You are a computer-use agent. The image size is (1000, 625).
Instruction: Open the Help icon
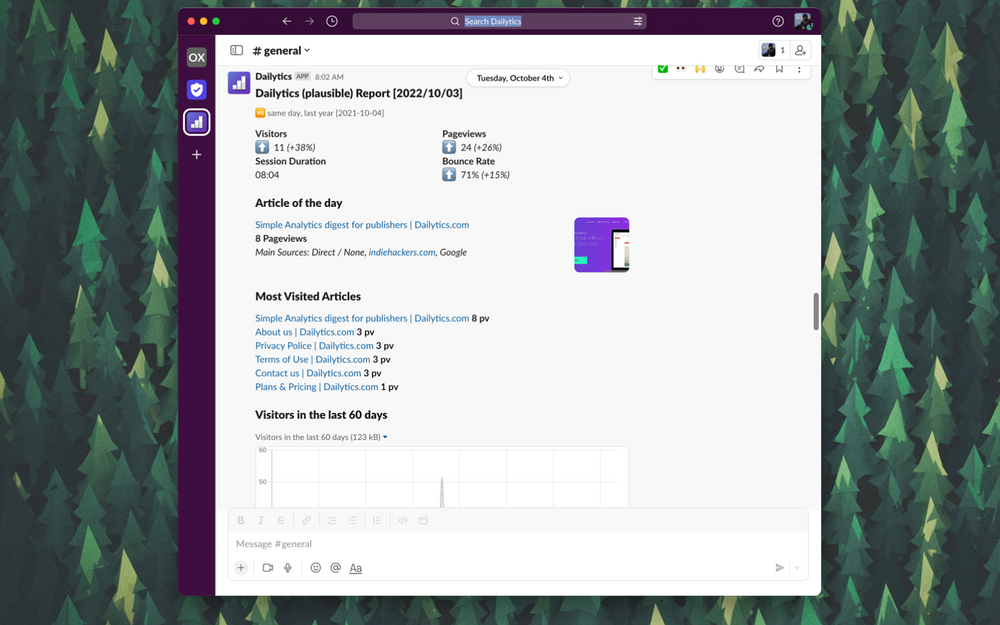click(x=777, y=21)
